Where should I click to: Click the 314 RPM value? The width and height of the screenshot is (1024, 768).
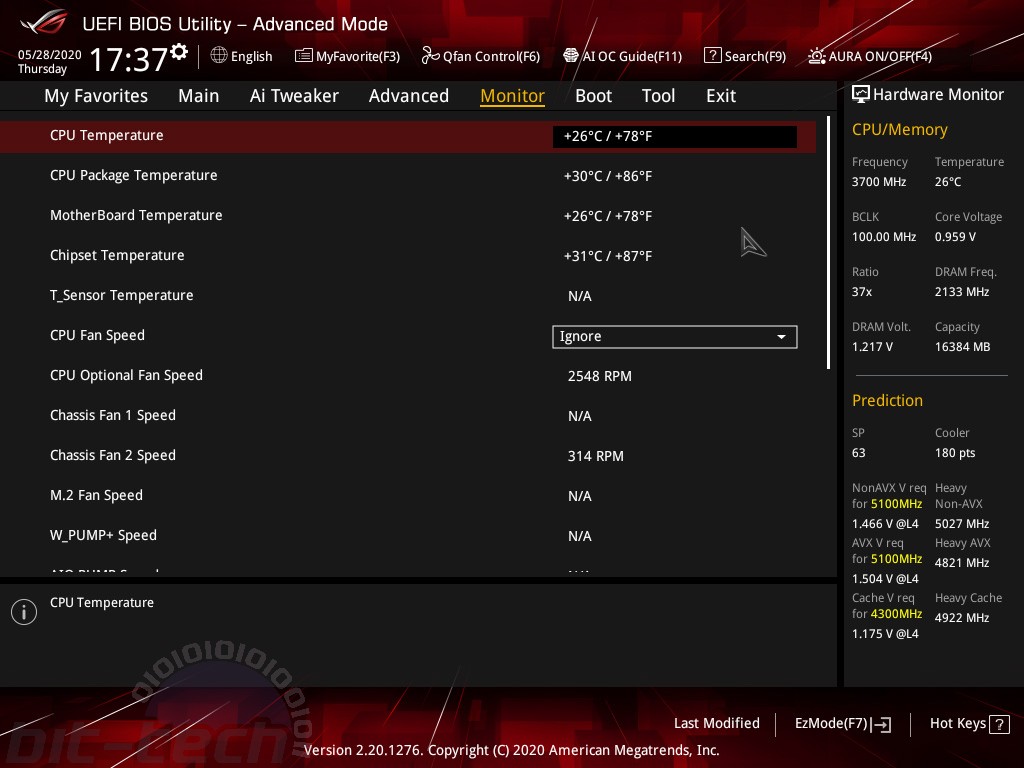click(x=596, y=456)
